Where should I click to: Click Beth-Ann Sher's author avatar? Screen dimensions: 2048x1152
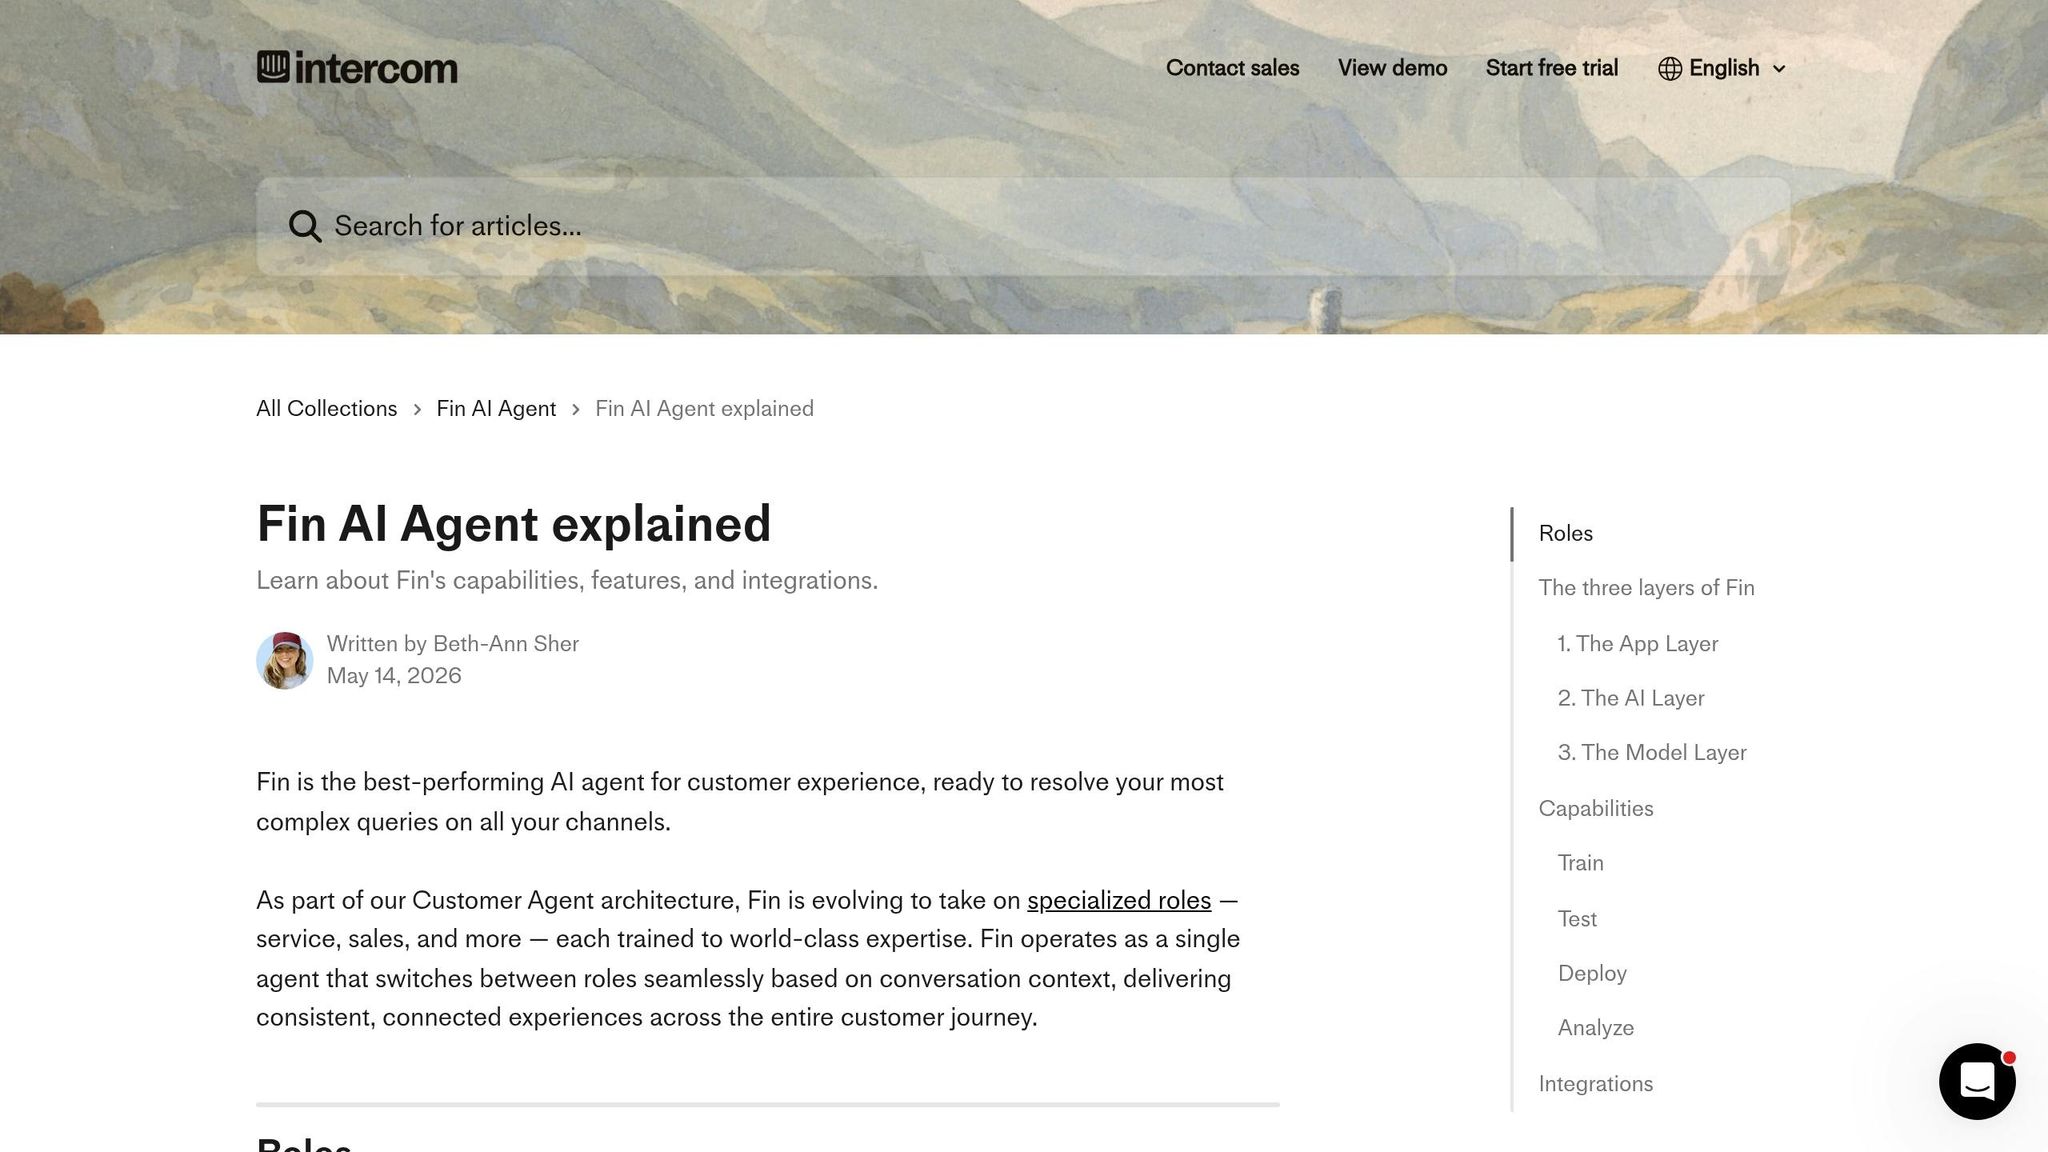tap(285, 660)
